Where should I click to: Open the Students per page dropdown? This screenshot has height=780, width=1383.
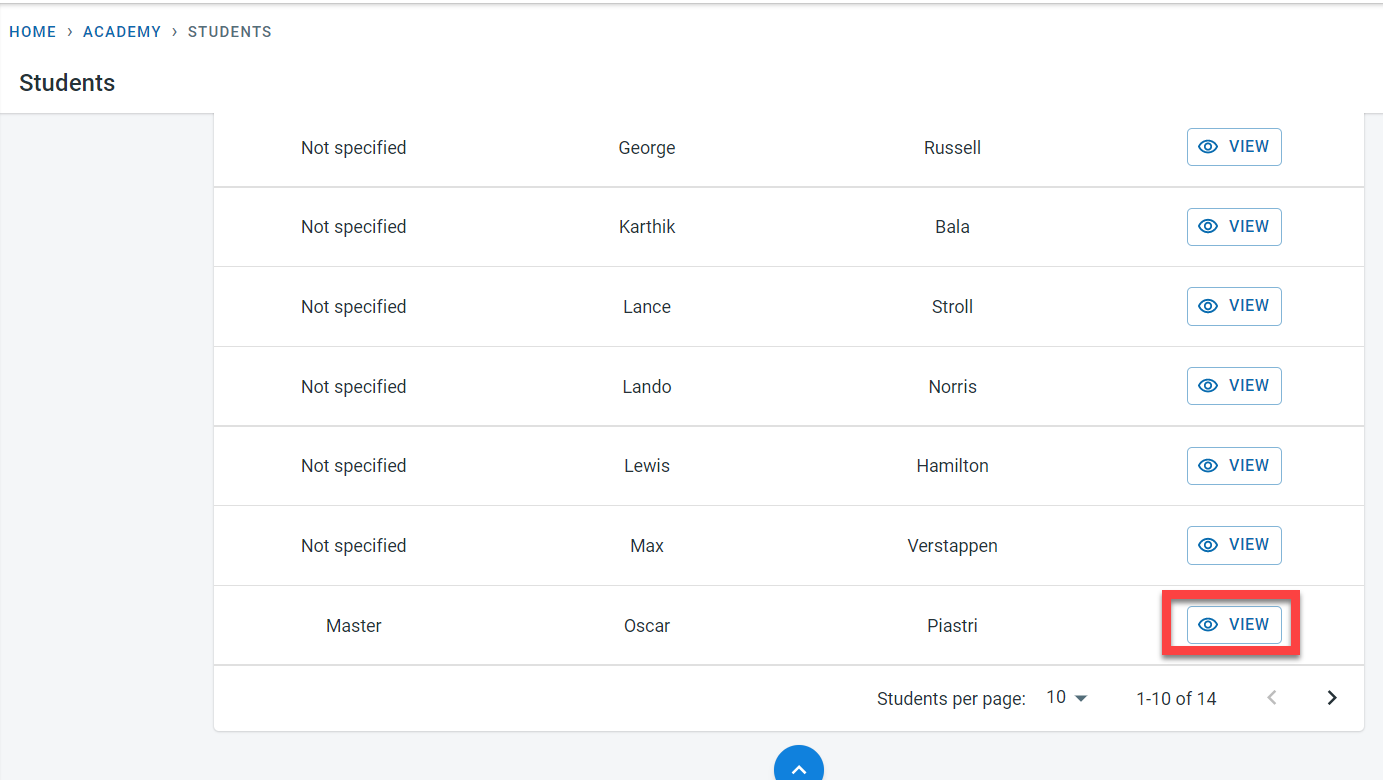1066,698
